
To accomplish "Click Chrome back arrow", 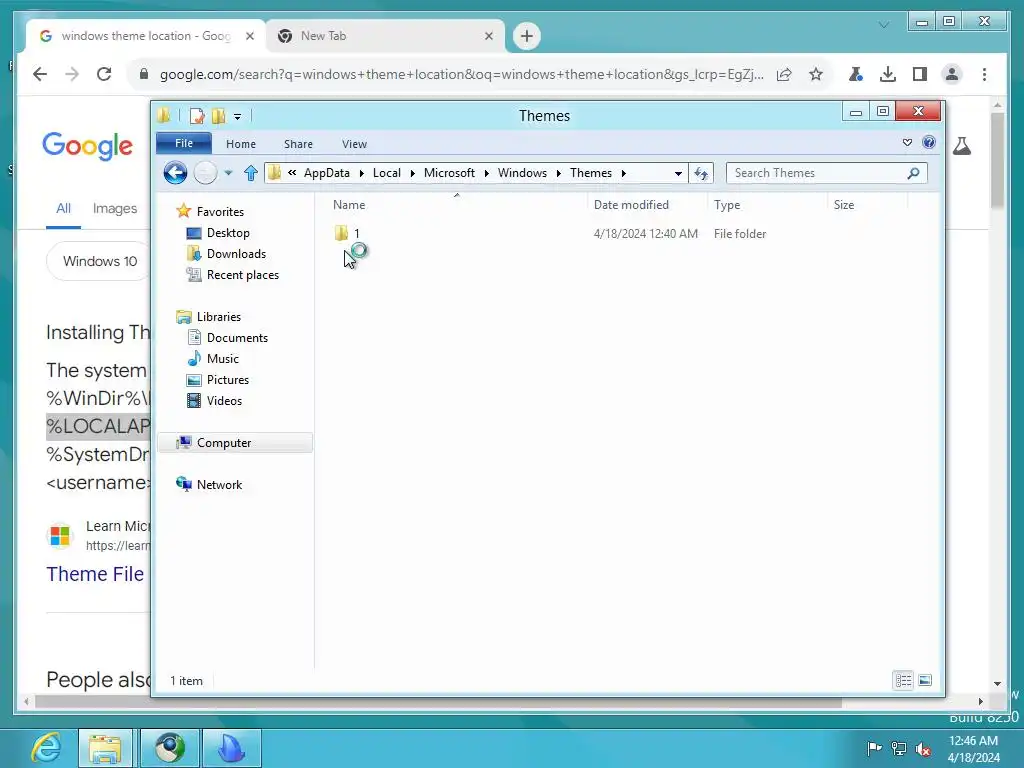I will pos(40,74).
